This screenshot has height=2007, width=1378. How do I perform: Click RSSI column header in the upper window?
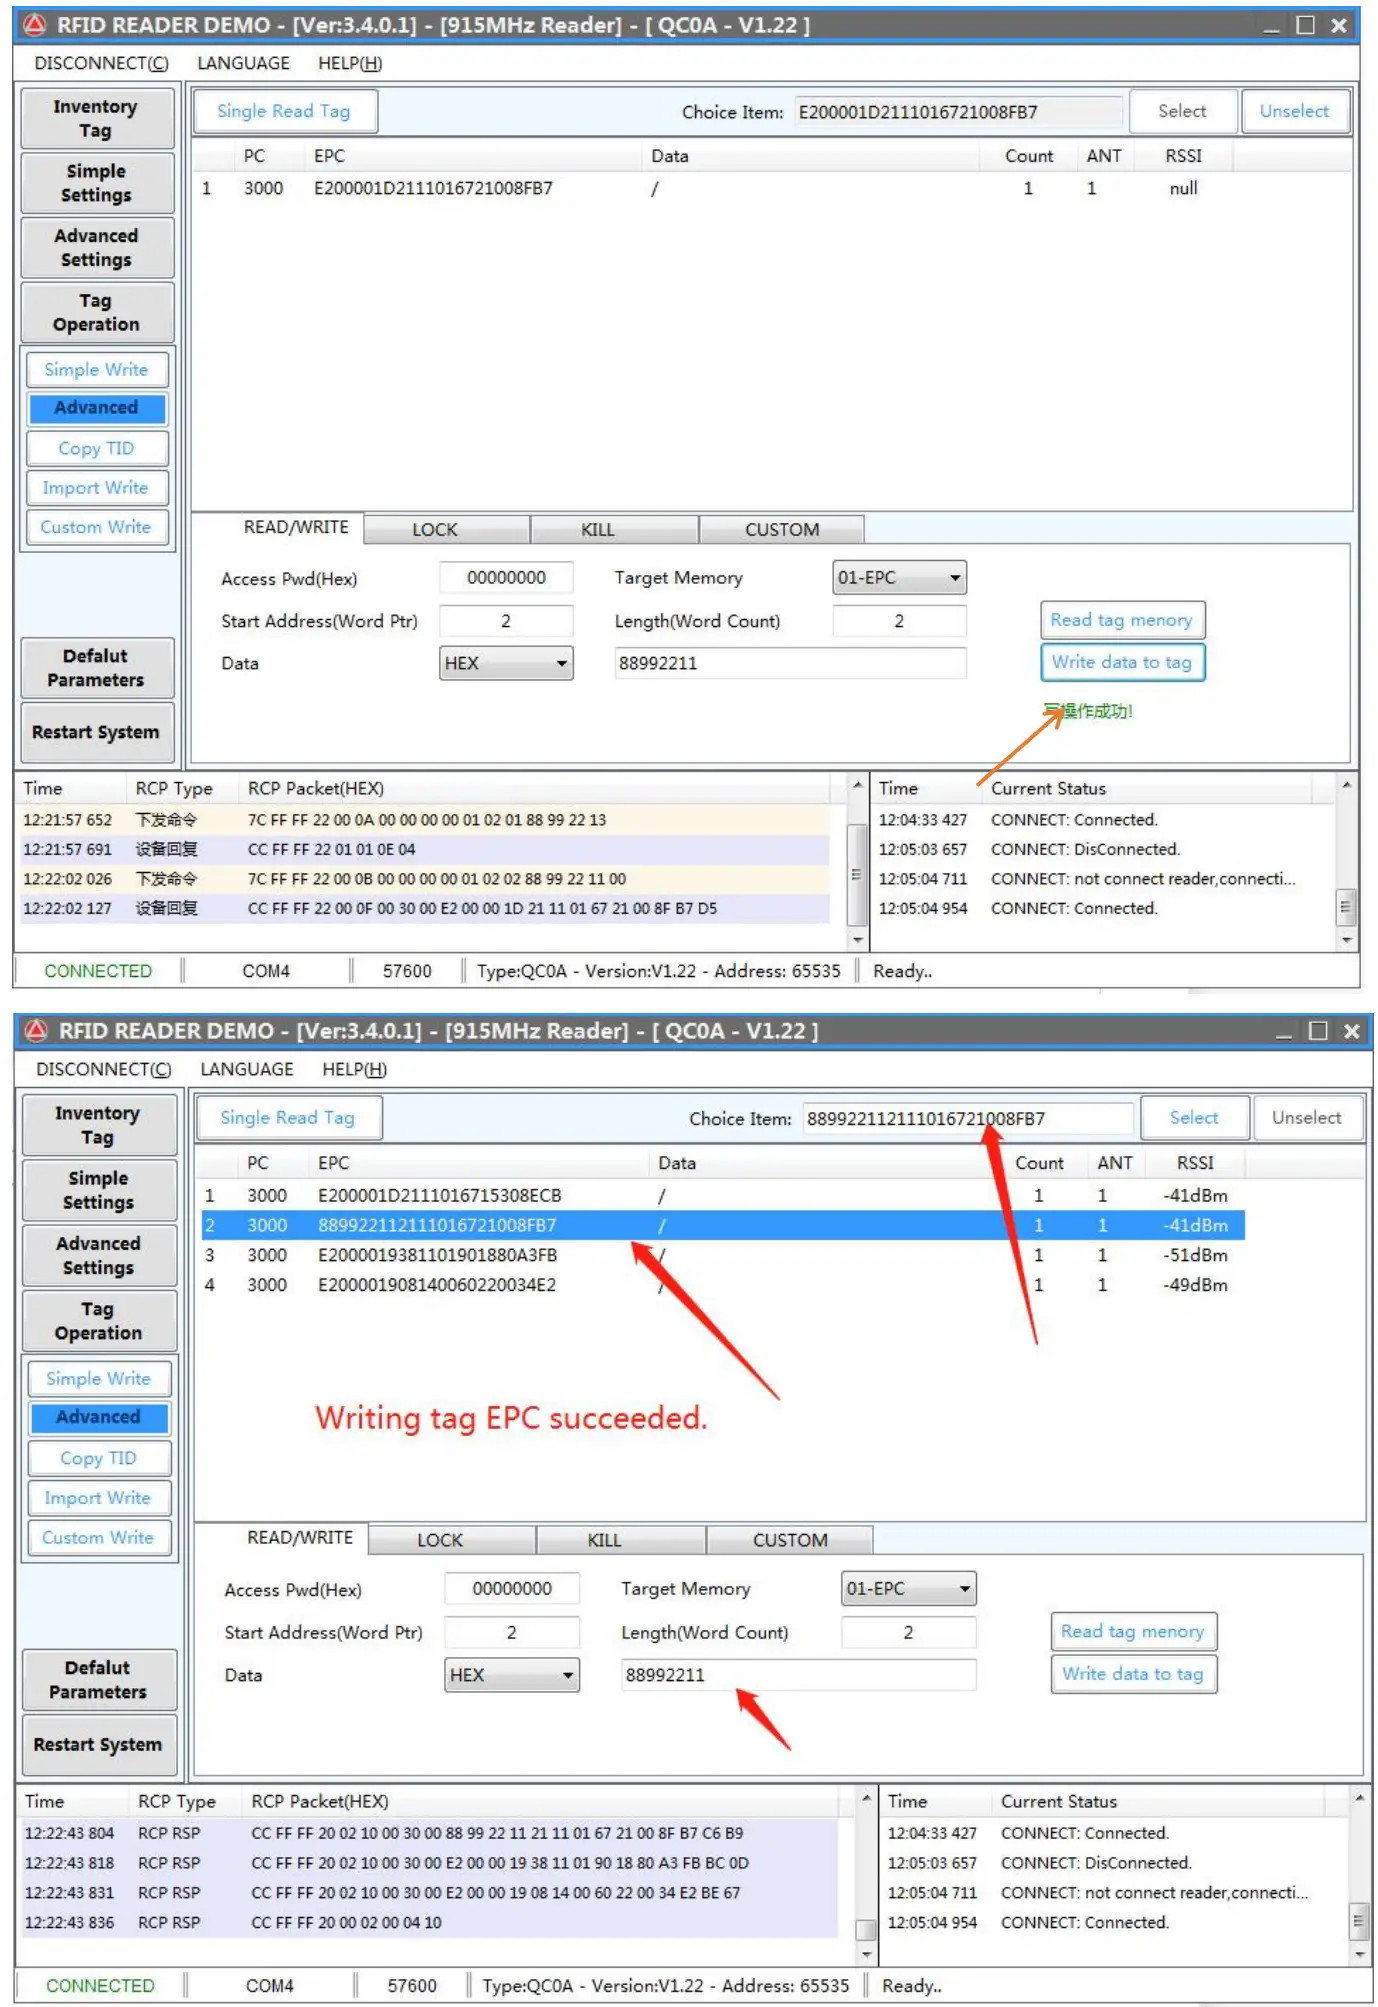(1183, 156)
